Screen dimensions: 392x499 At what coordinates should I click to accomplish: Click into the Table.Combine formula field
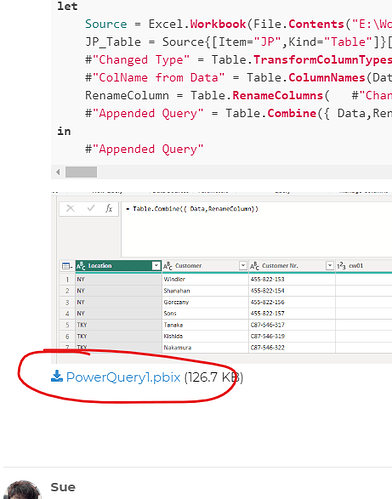(257, 229)
